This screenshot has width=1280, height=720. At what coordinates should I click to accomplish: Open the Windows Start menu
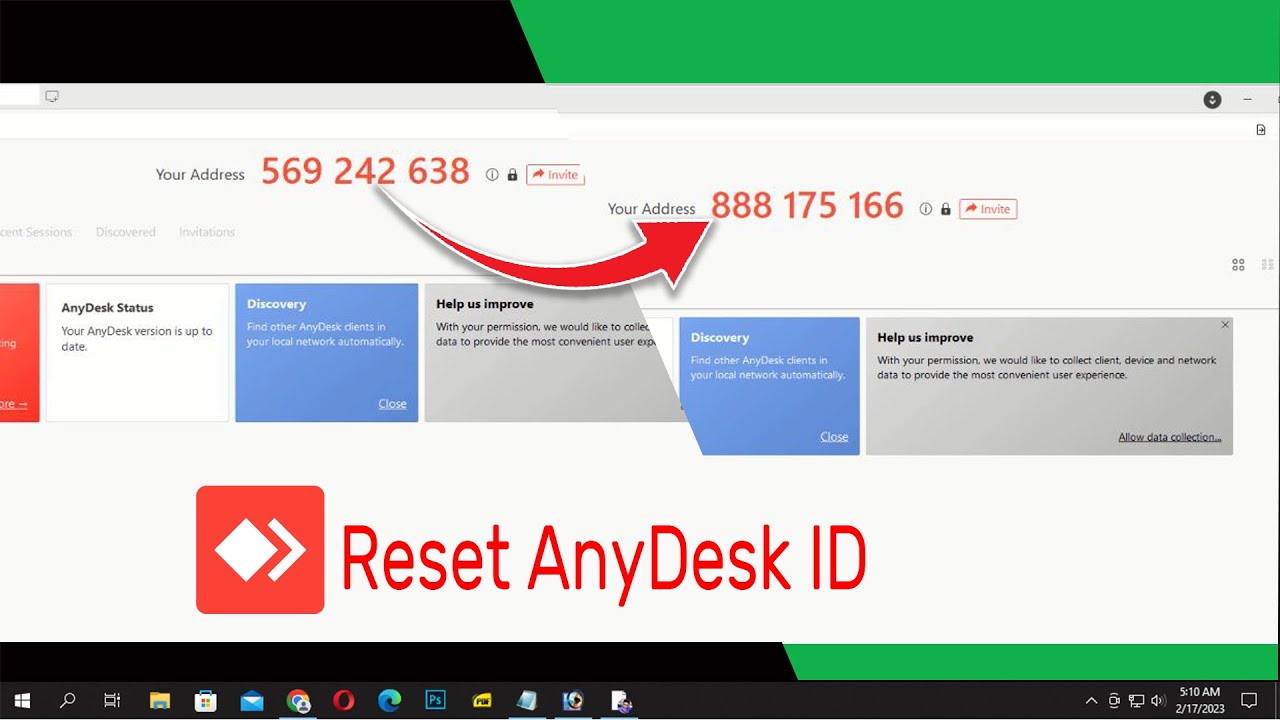[21, 700]
